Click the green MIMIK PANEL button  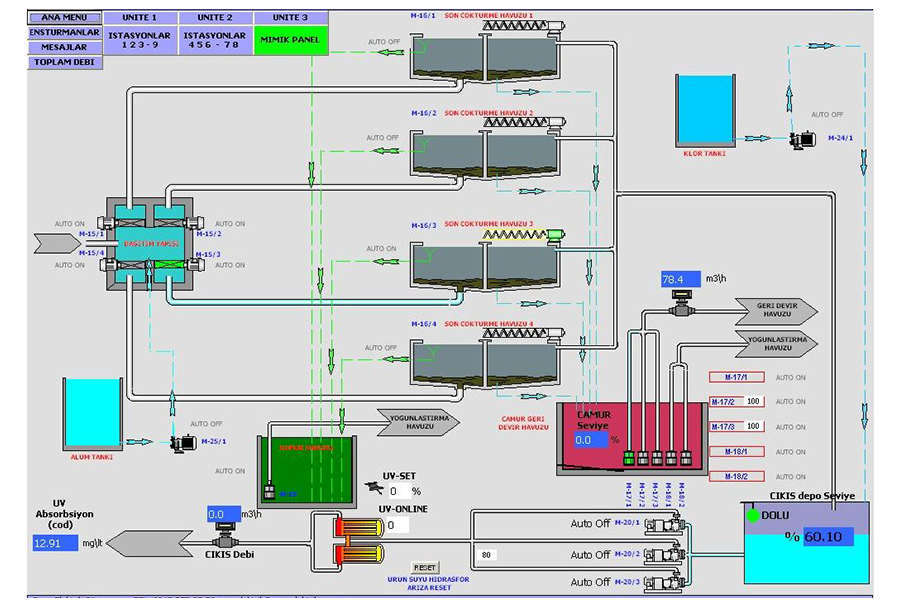click(290, 40)
